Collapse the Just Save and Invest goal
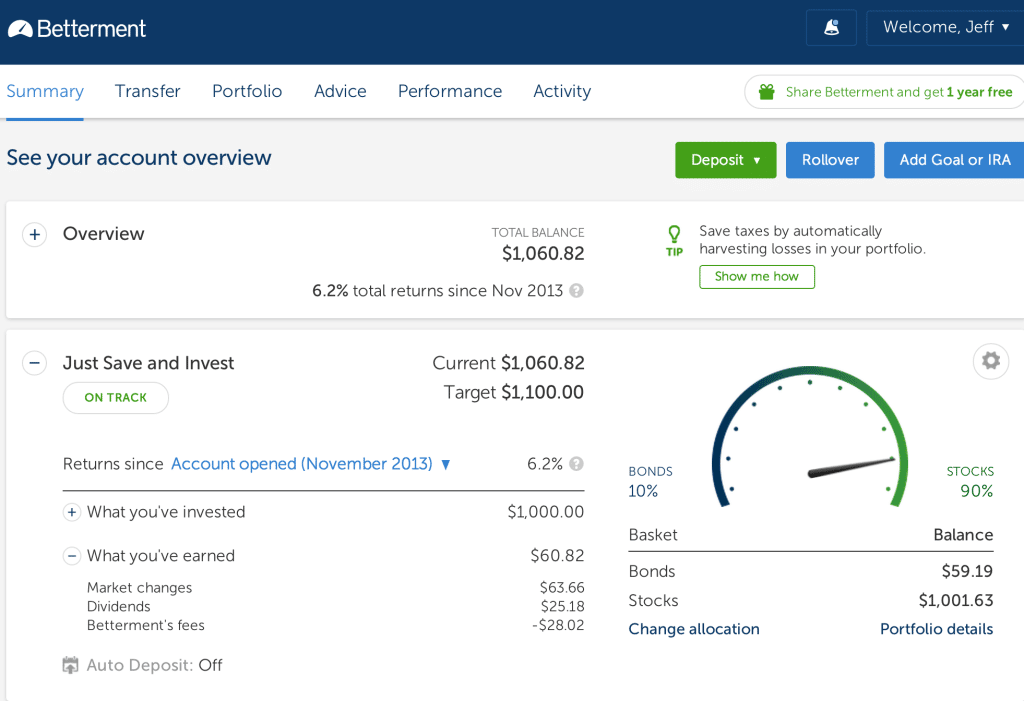The image size is (1024, 701). point(34,363)
